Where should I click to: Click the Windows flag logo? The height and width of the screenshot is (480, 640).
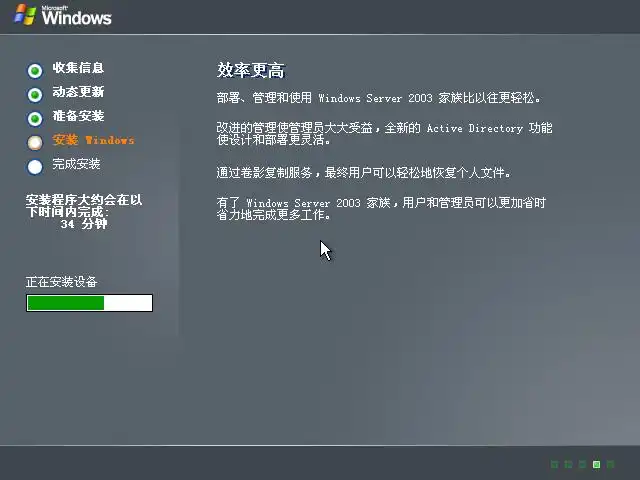click(25, 15)
